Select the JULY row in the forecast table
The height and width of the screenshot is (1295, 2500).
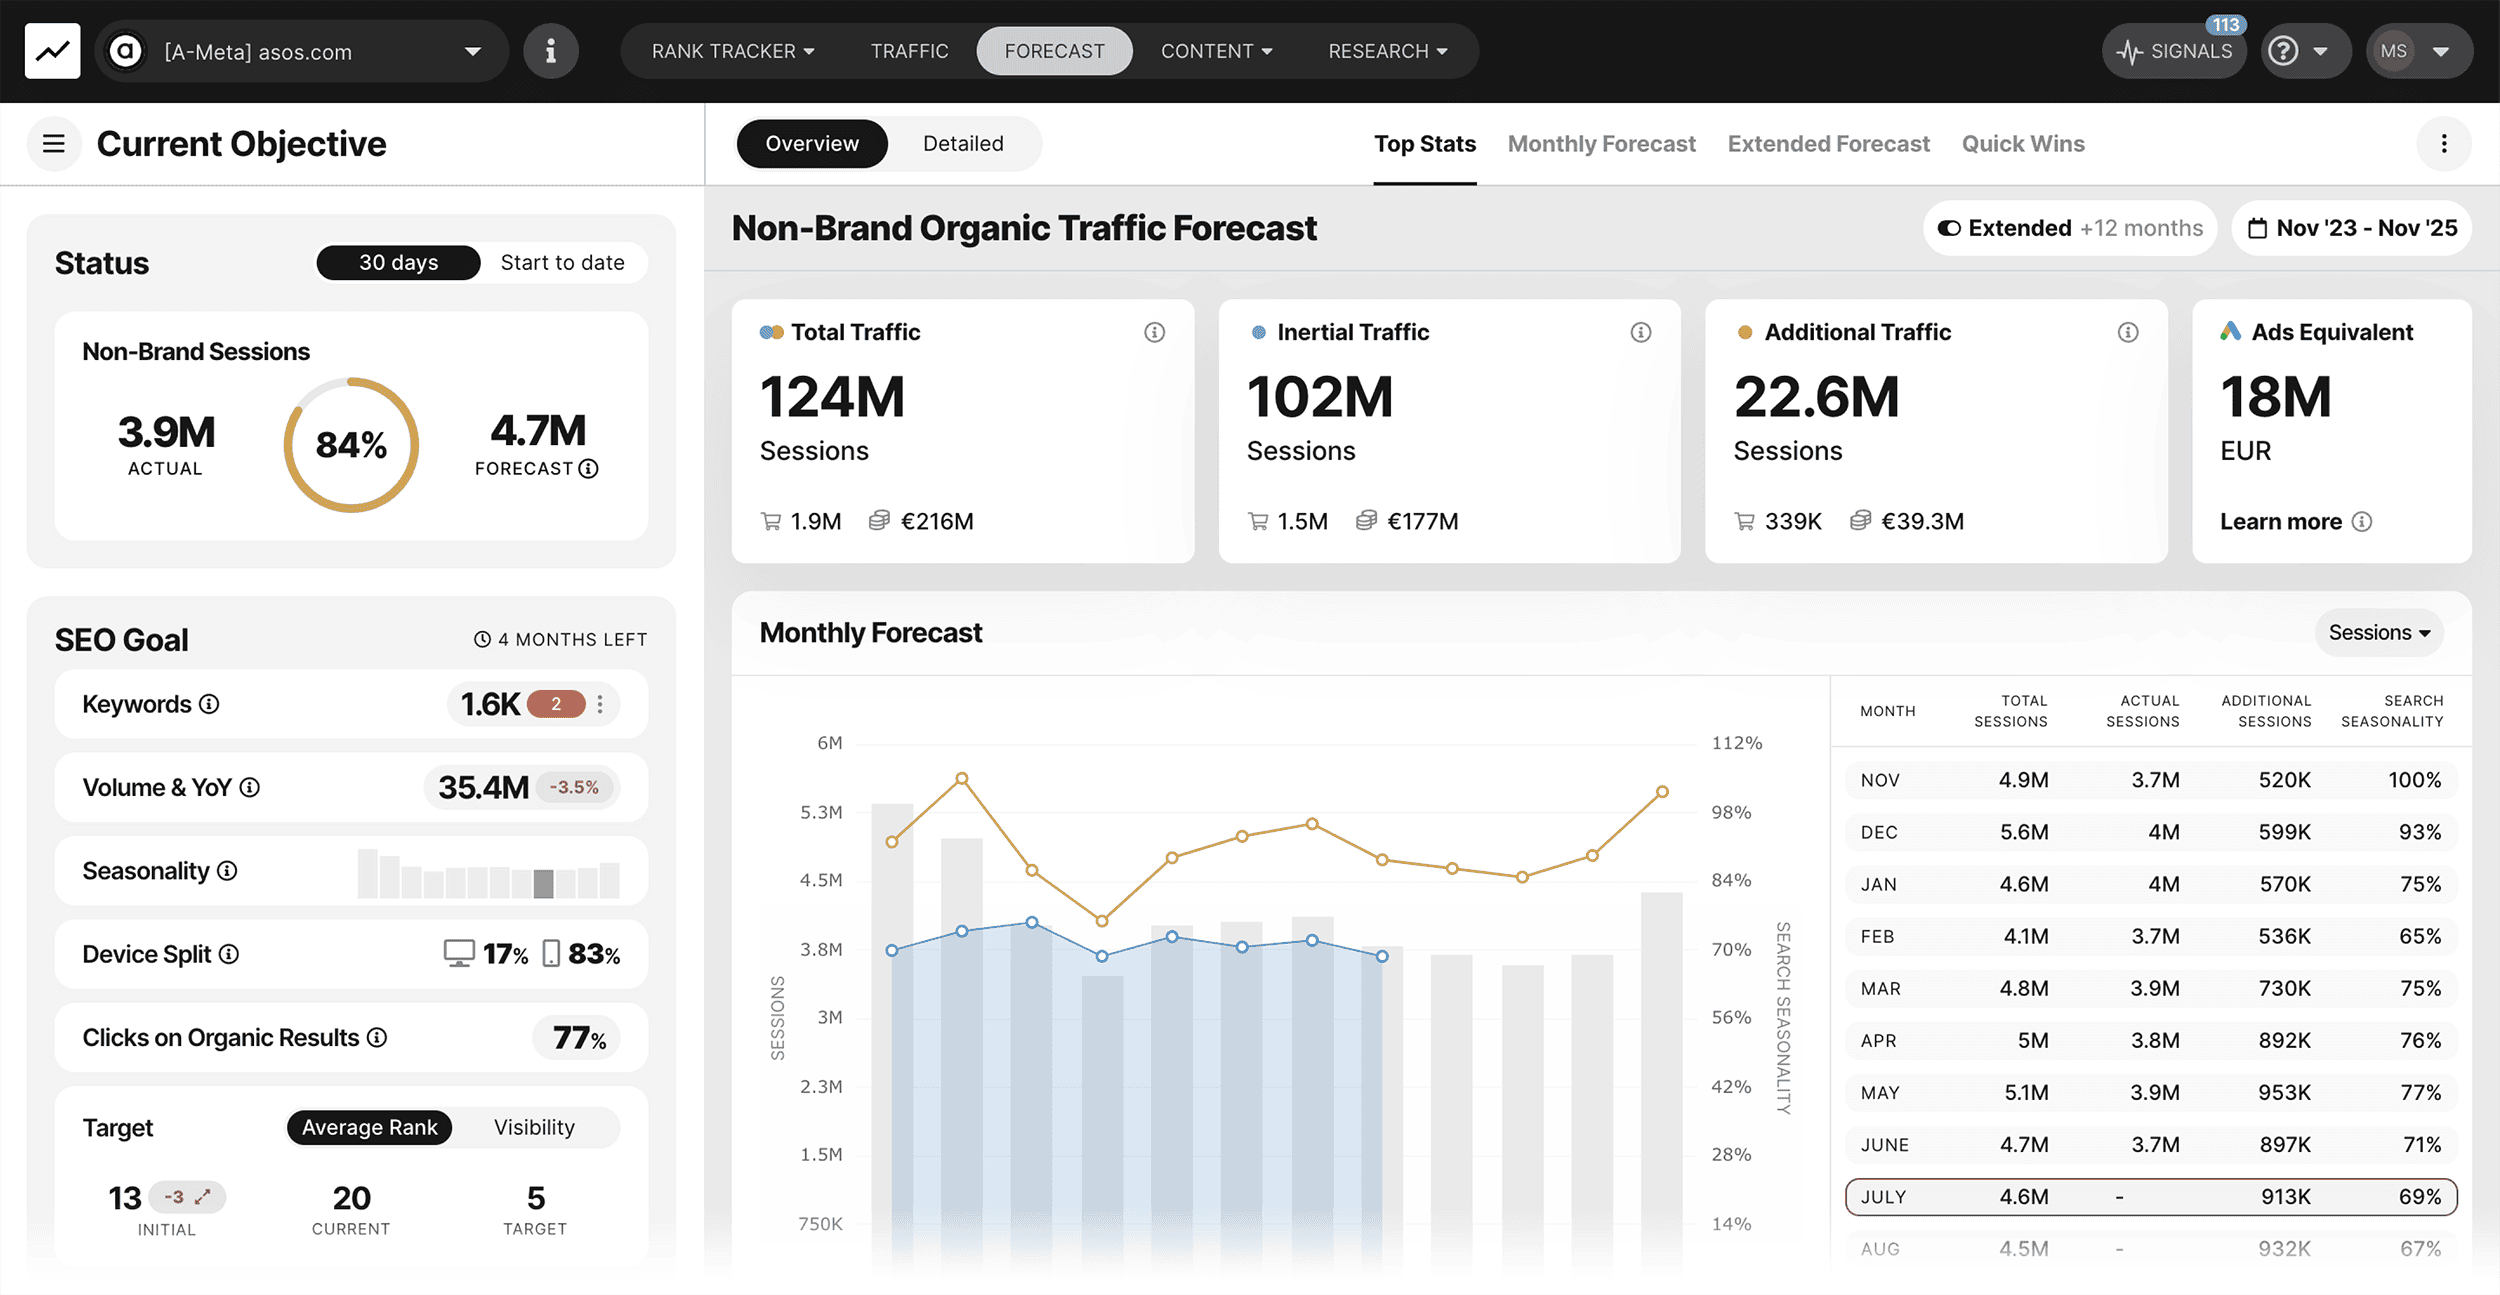pyautogui.click(x=2150, y=1196)
